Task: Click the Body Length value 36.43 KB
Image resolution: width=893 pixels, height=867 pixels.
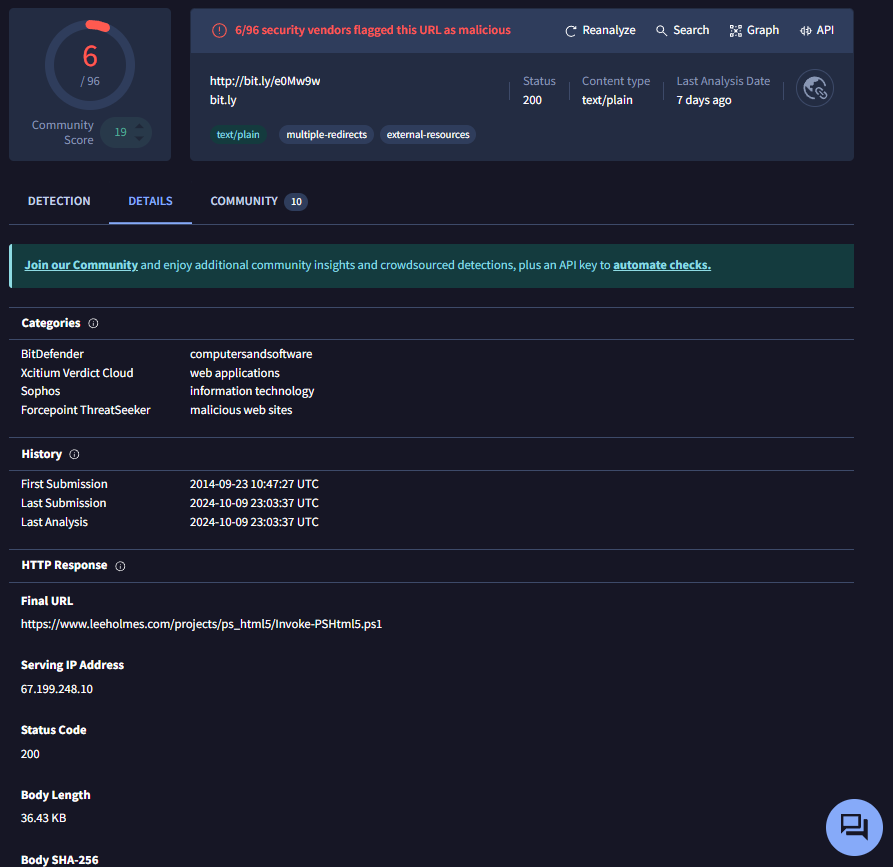Action: (43, 819)
